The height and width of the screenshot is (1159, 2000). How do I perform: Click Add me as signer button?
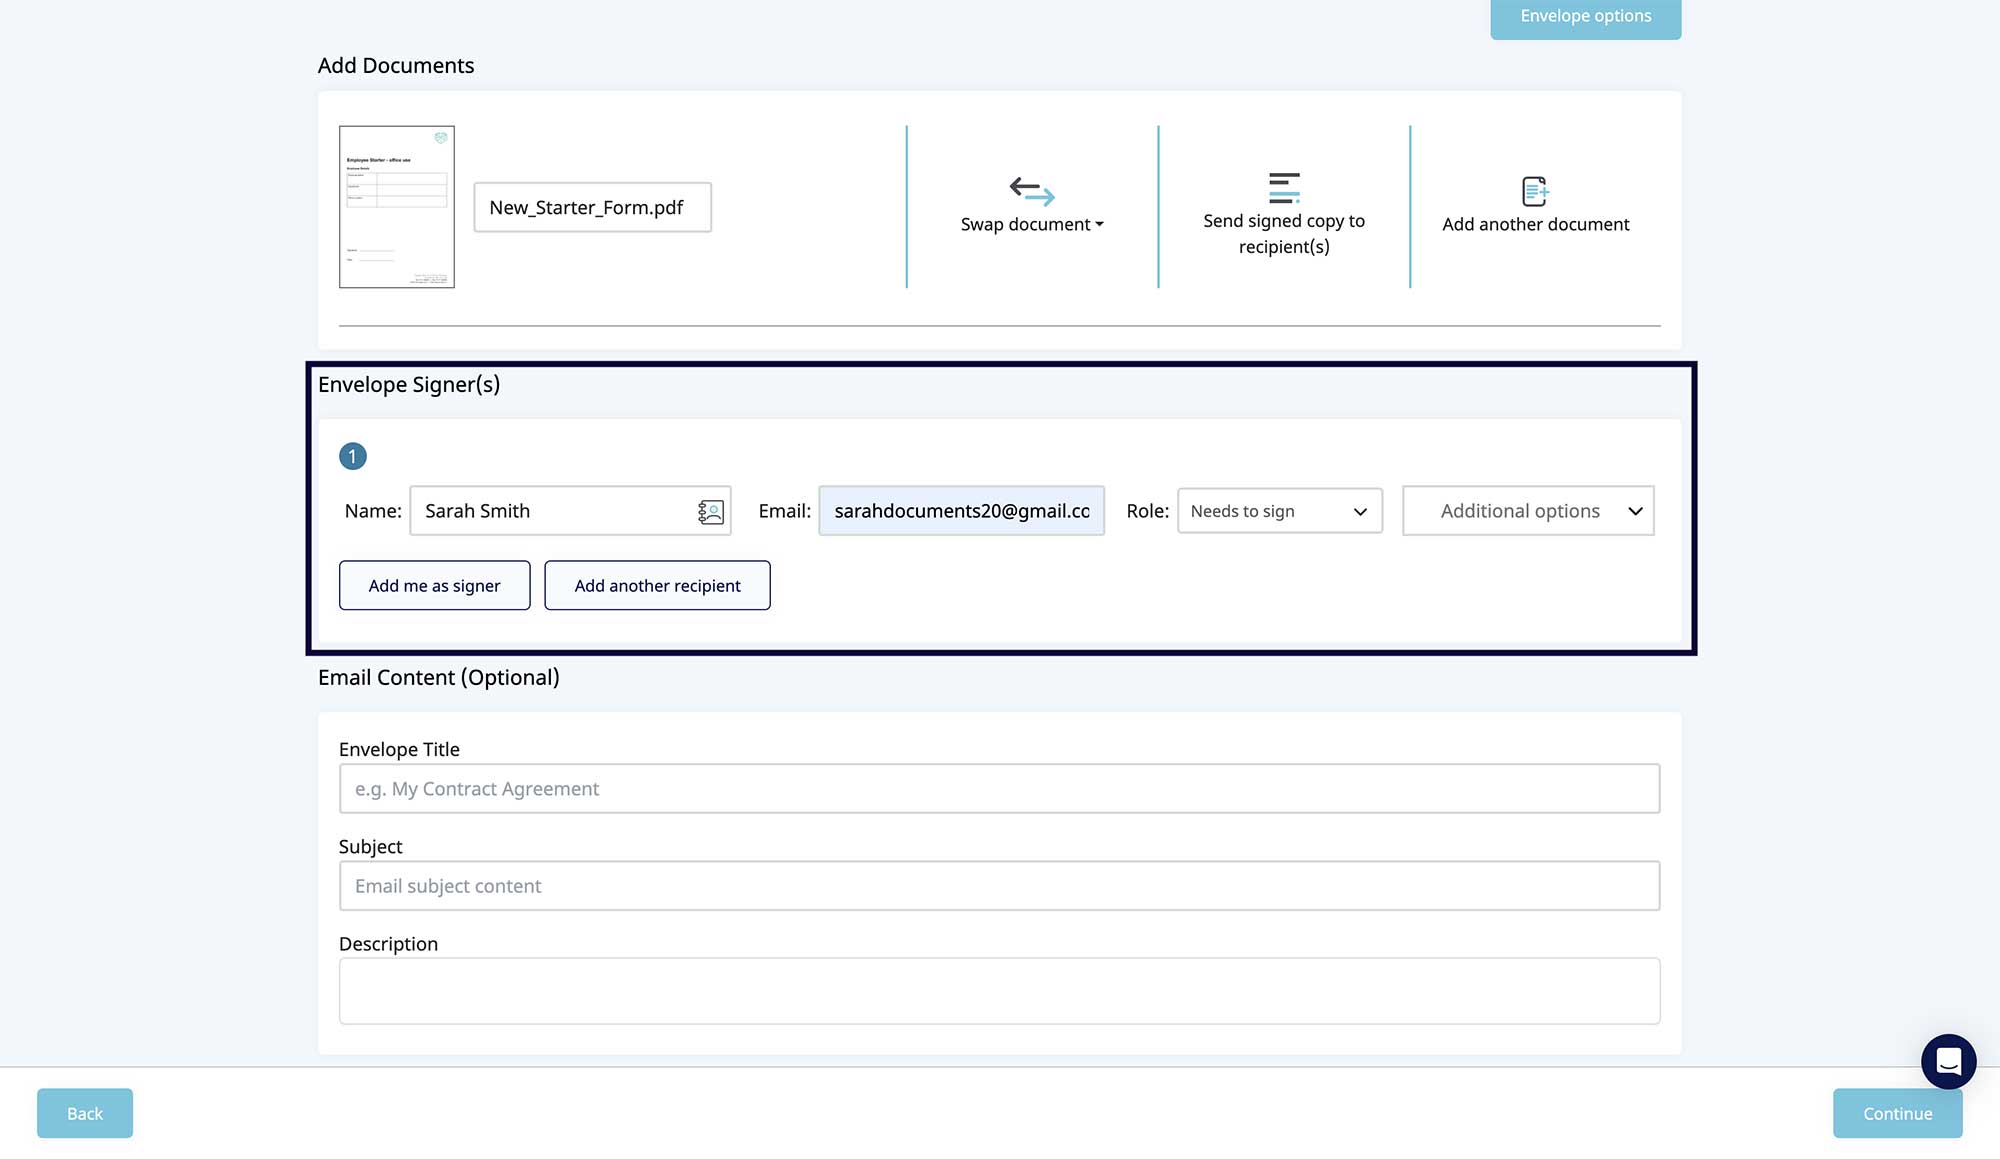point(435,585)
